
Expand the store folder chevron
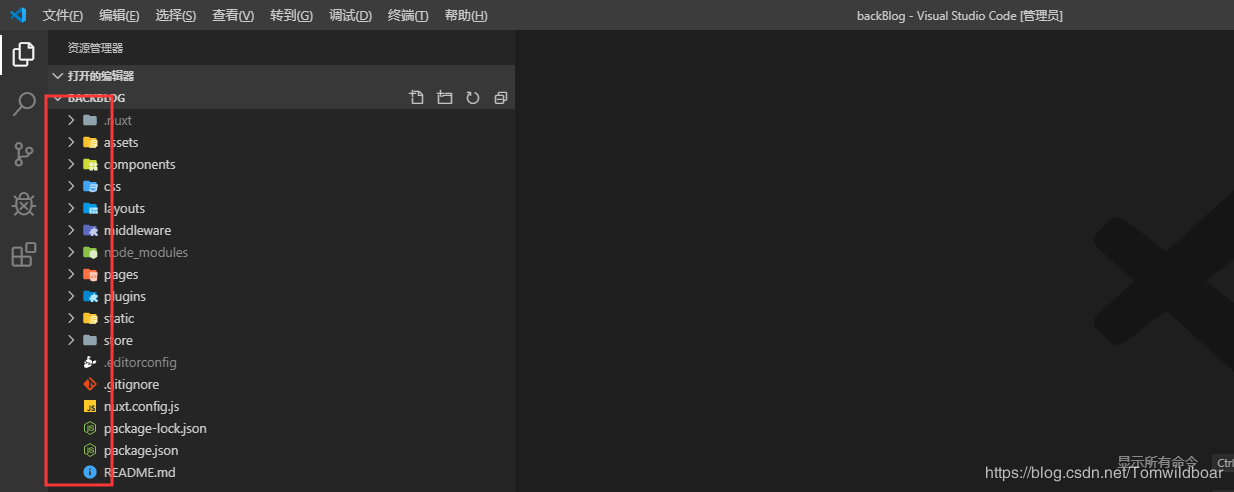[71, 340]
